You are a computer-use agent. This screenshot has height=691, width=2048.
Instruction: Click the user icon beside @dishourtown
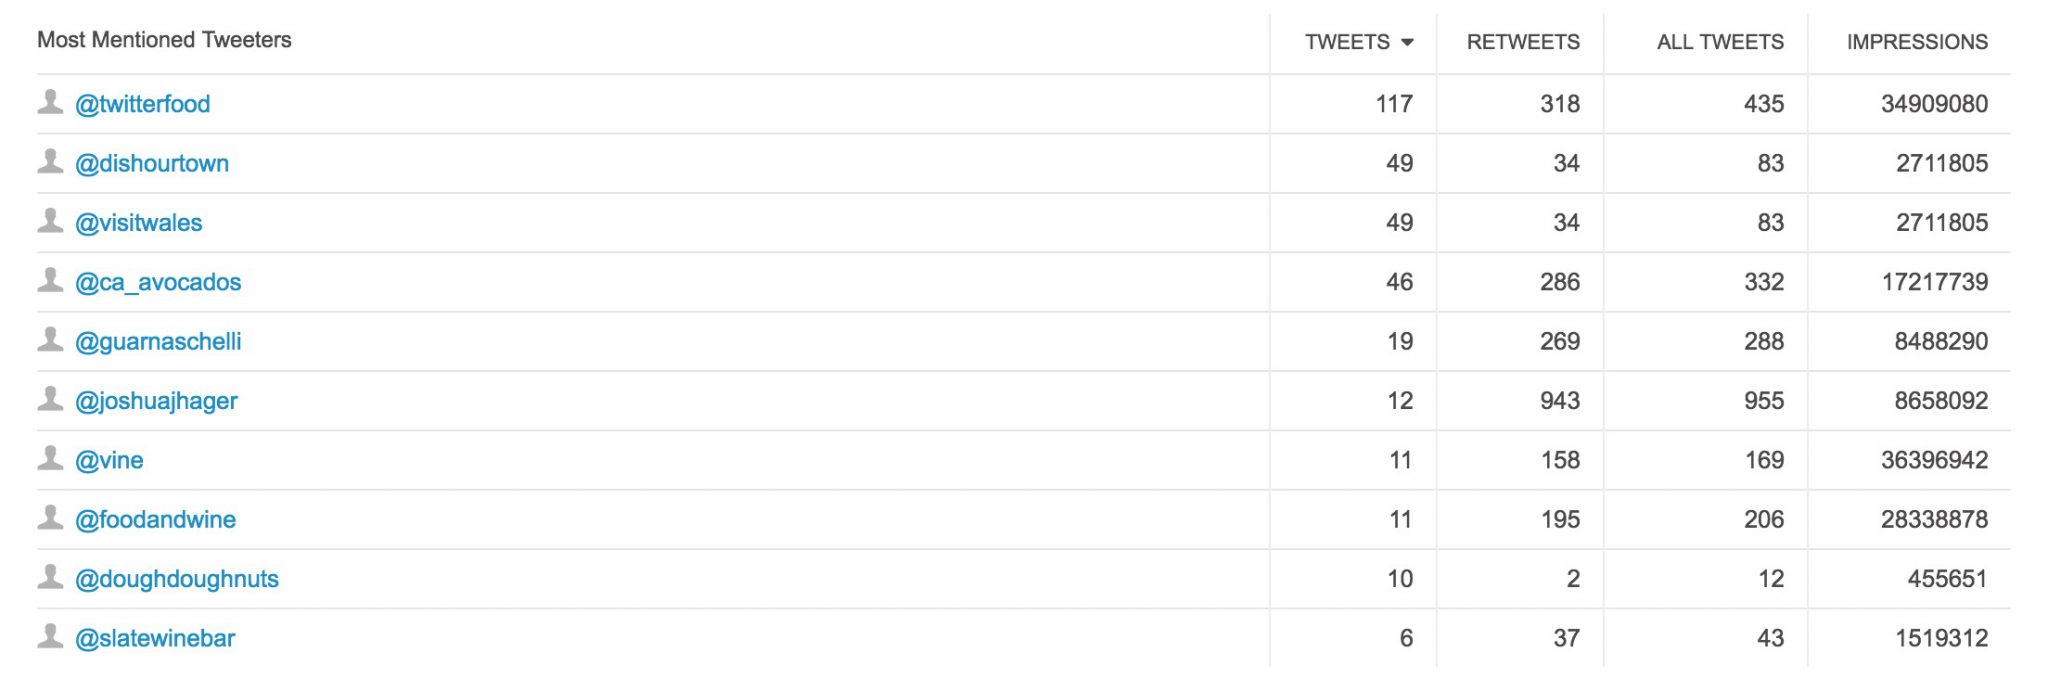(x=50, y=161)
